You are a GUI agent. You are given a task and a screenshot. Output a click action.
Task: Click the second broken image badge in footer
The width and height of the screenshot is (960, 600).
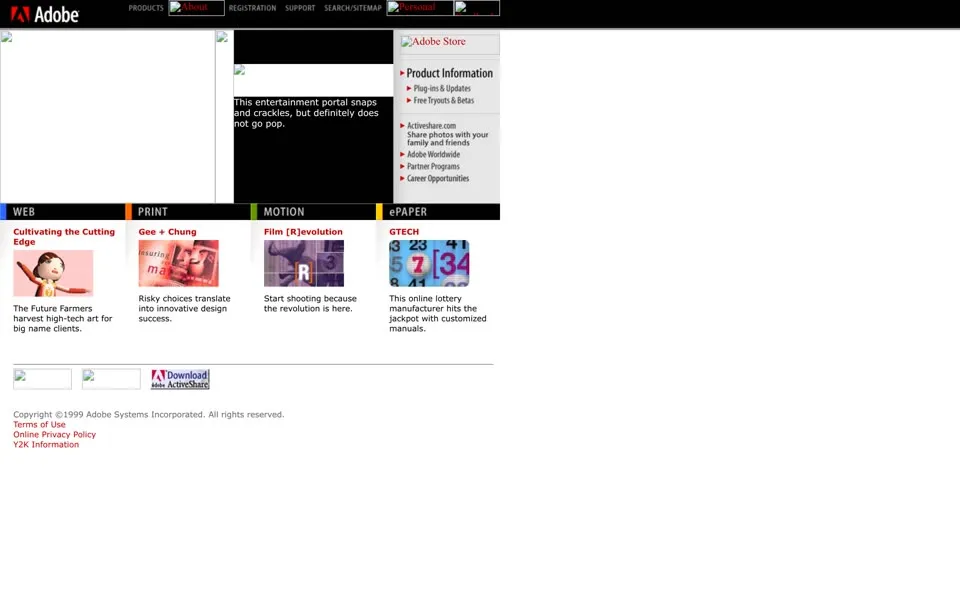pos(111,379)
